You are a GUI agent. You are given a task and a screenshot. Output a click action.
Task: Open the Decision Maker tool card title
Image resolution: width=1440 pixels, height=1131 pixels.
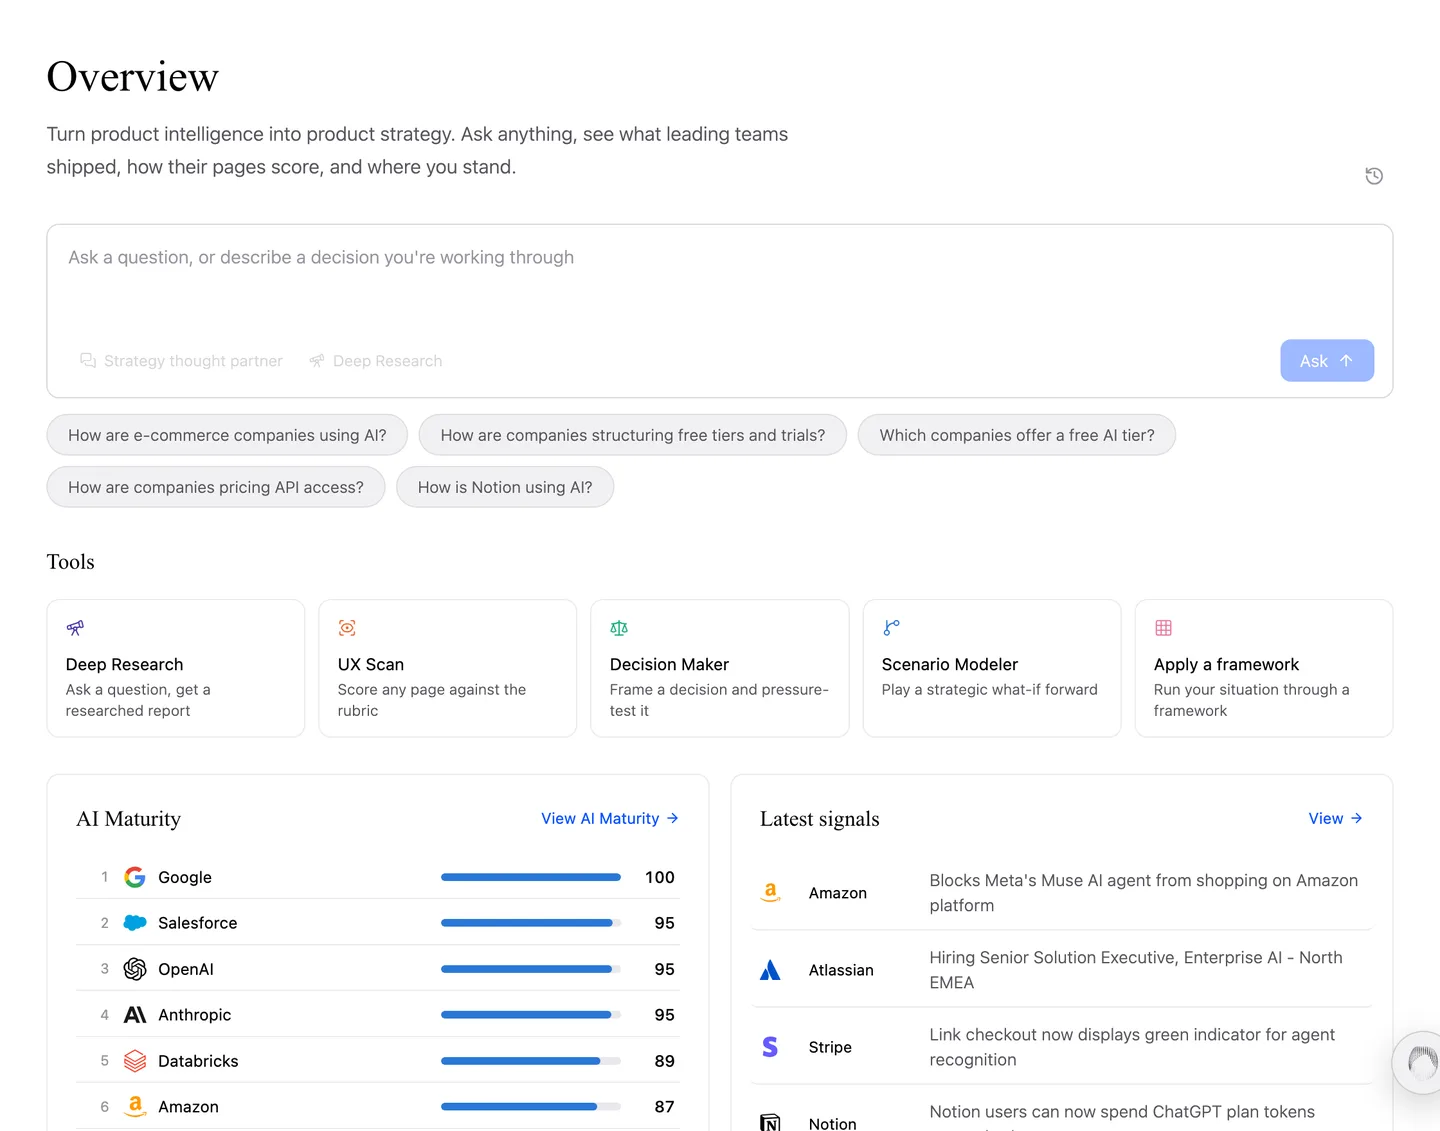[669, 664]
